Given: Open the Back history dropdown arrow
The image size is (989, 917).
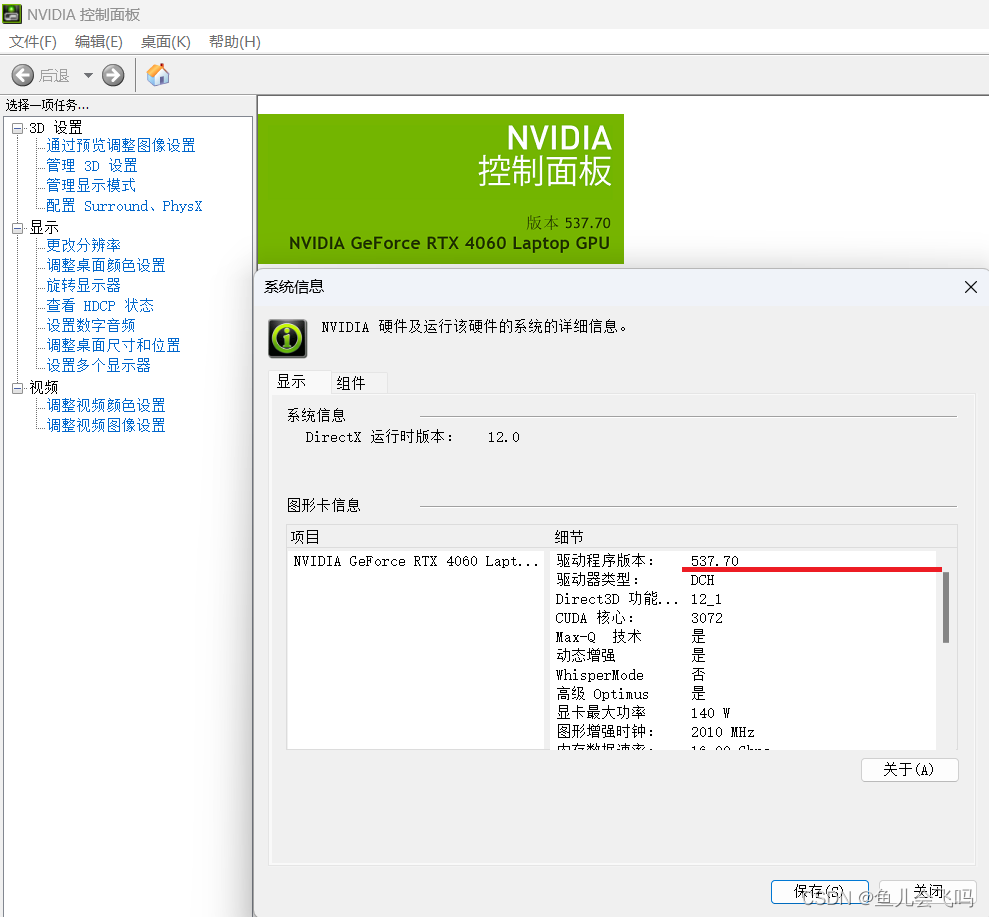Looking at the screenshot, I should (x=88, y=76).
